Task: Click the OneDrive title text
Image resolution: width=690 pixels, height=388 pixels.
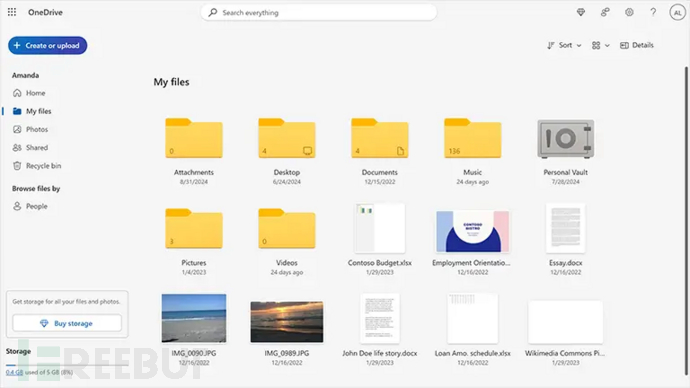Action: pyautogui.click(x=45, y=12)
